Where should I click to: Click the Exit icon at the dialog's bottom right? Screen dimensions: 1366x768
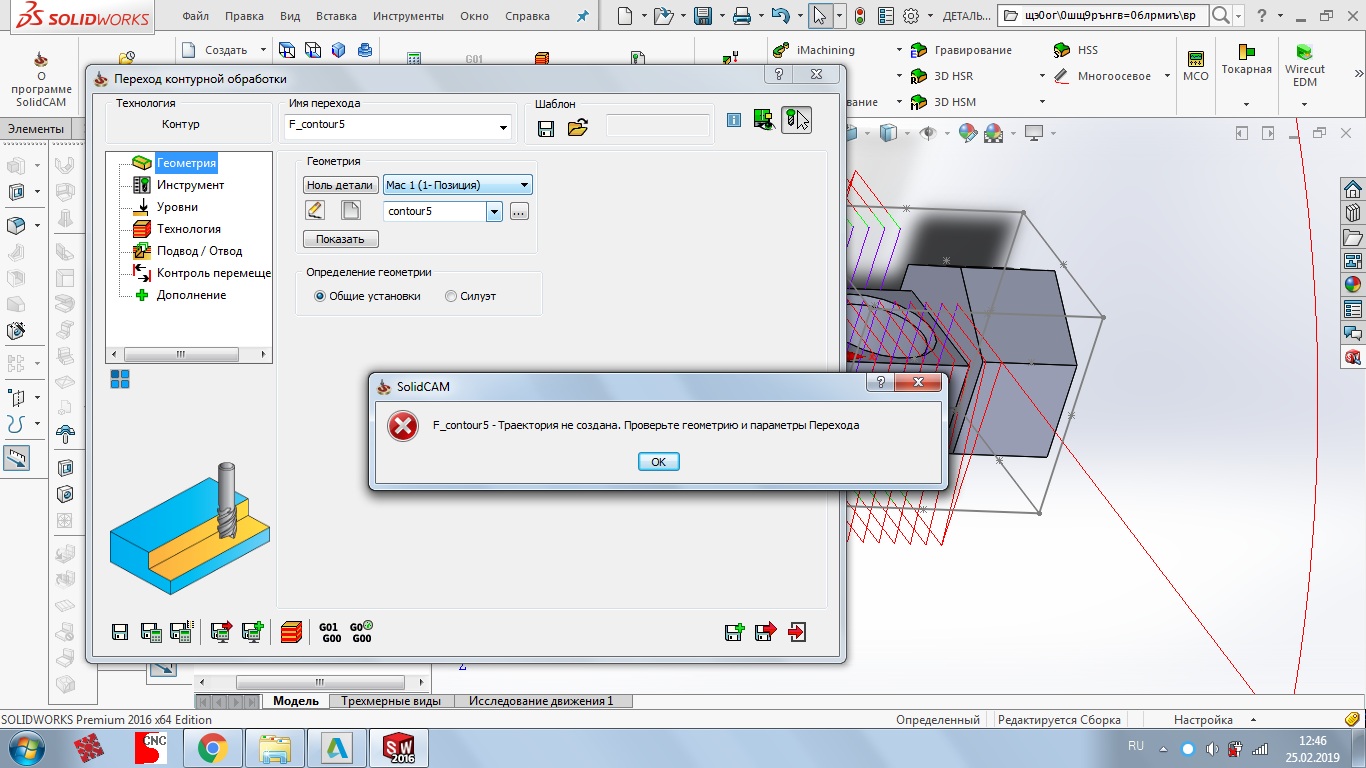[x=797, y=632]
